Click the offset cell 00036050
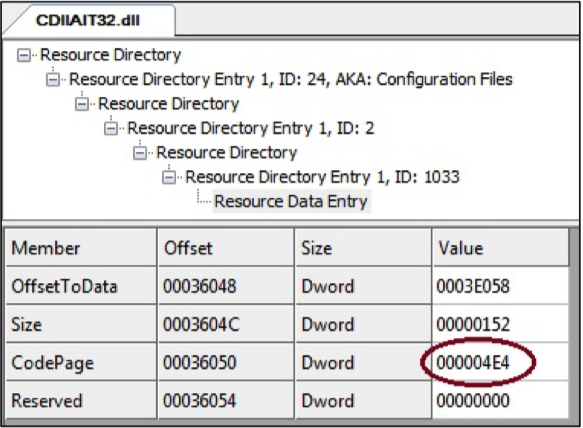583x428 pixels. (x=226, y=363)
